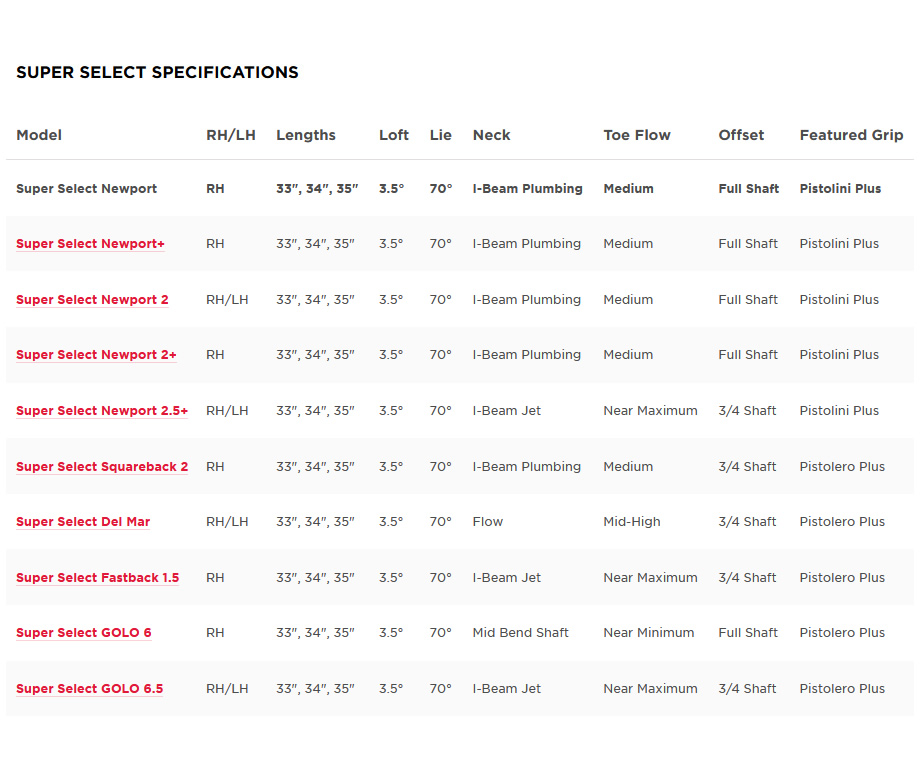This screenshot has height=761, width=920.
Task: Click the Super Select Specifications heading
Action: click(157, 72)
